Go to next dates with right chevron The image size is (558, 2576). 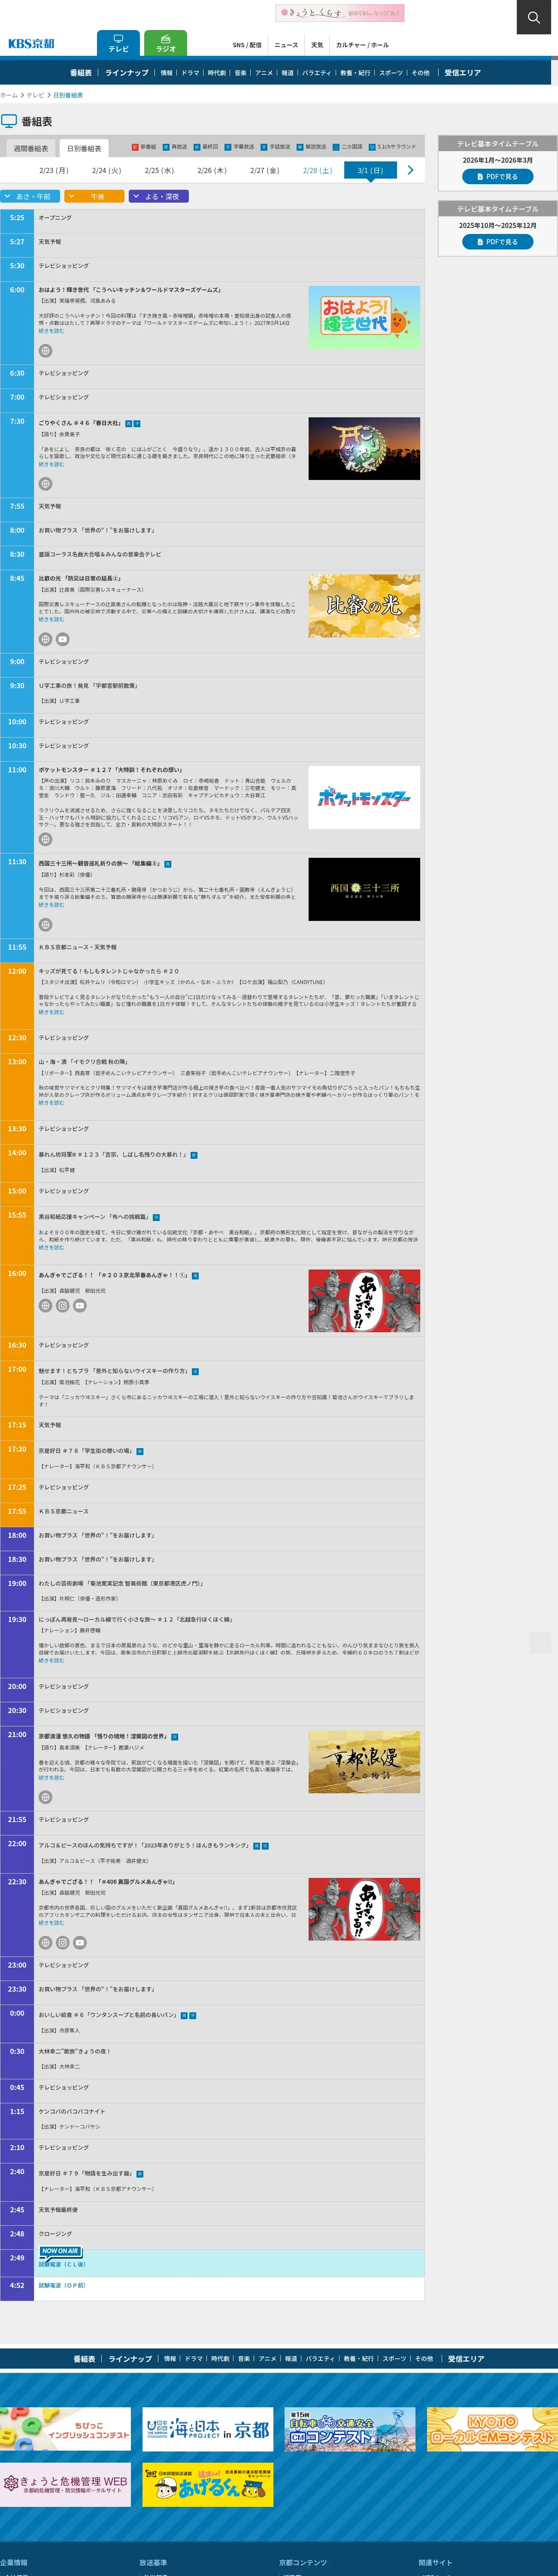tap(410, 170)
